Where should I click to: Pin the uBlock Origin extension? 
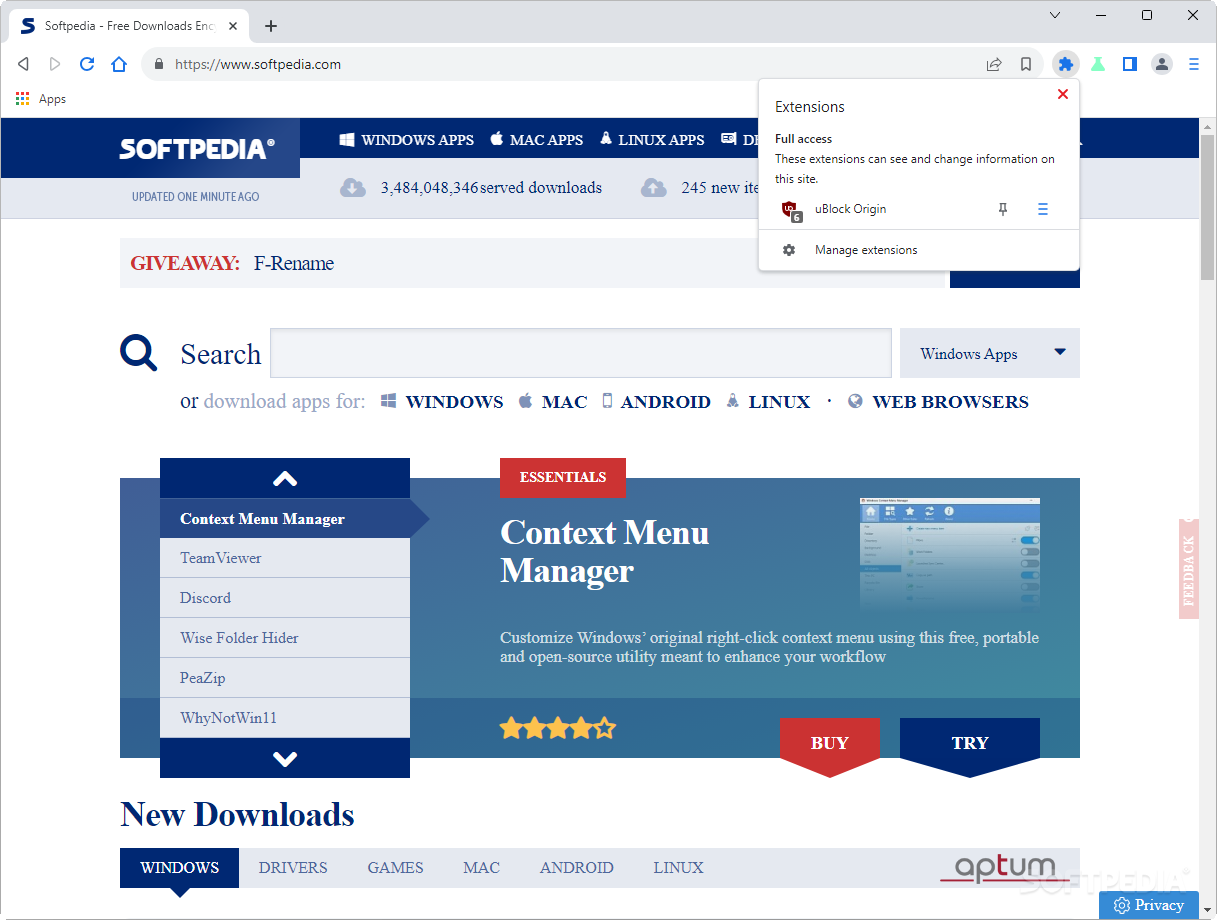coord(1003,209)
